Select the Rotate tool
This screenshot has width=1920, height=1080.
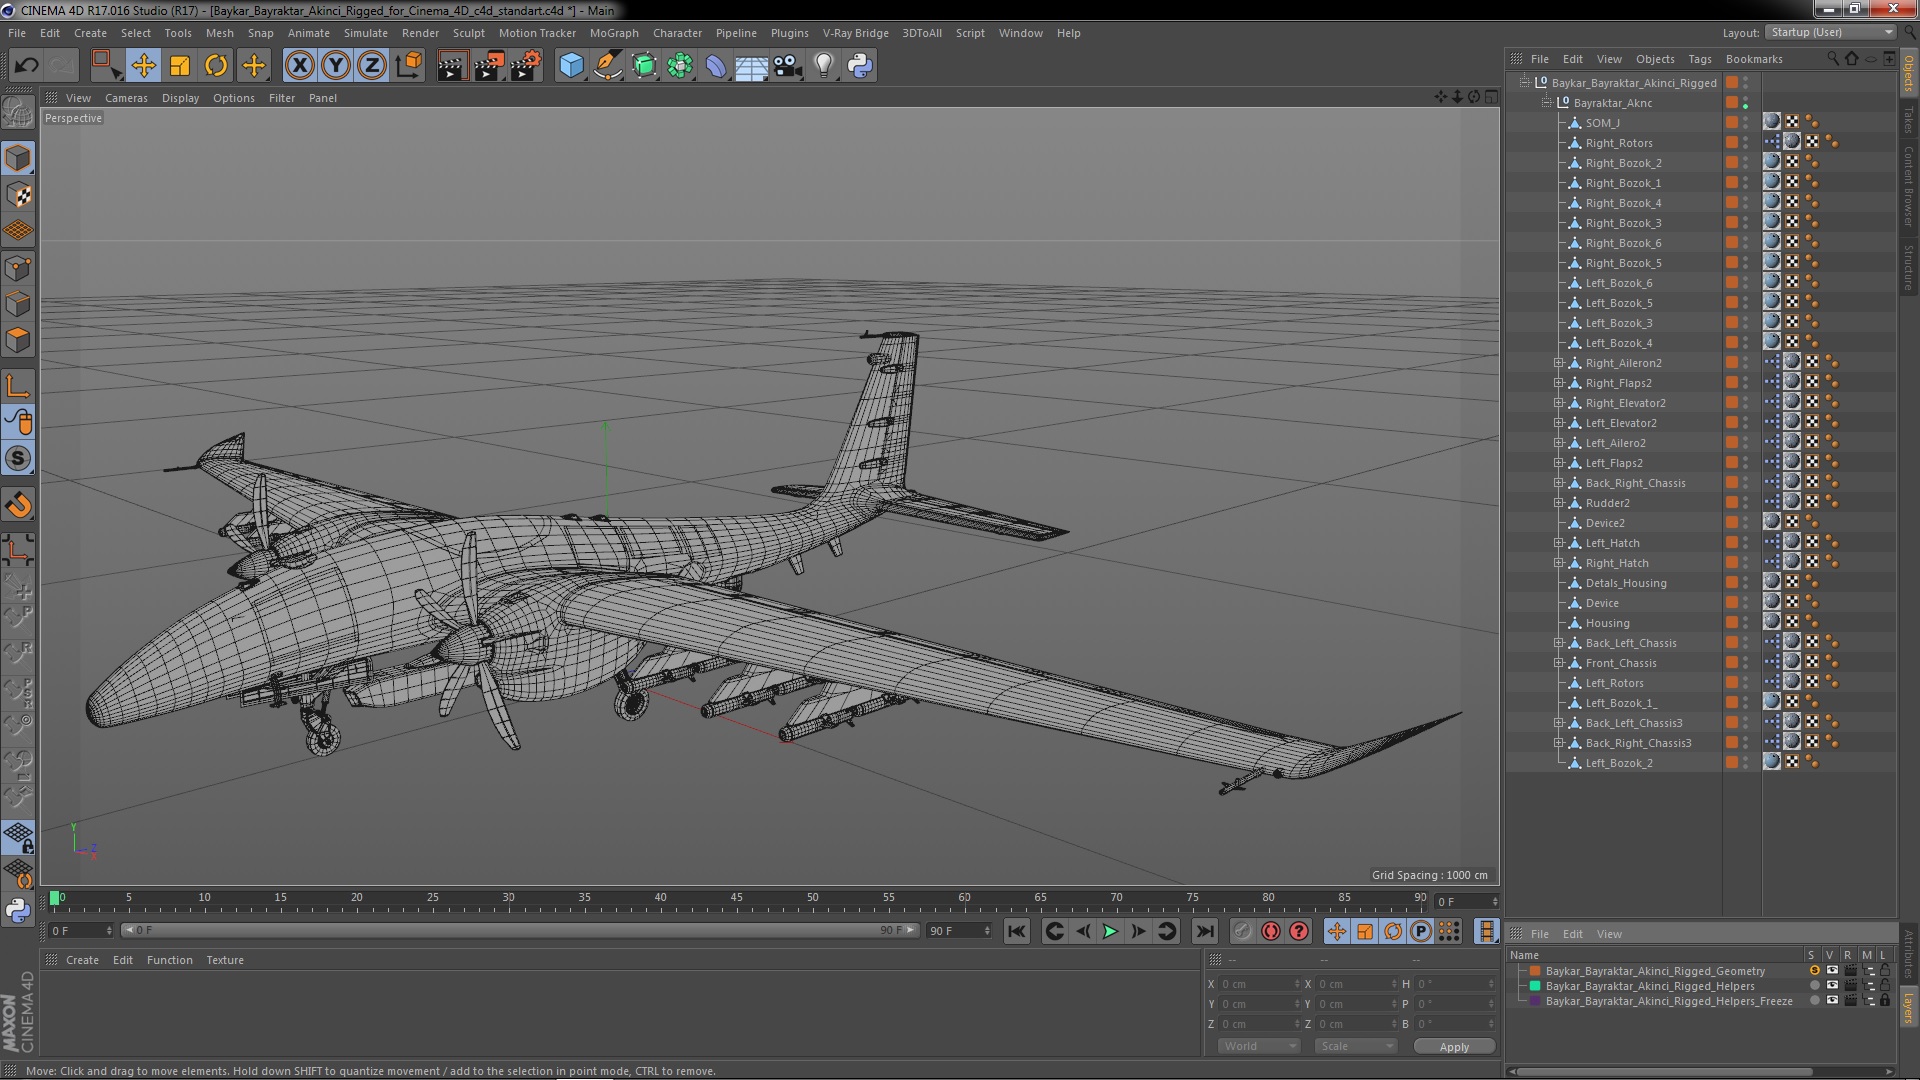tap(216, 66)
